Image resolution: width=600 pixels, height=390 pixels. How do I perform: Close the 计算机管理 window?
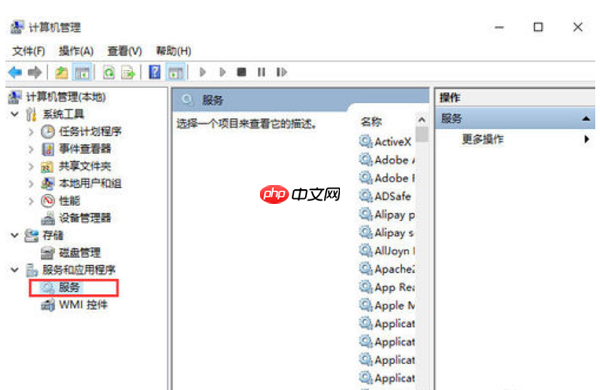(578, 27)
